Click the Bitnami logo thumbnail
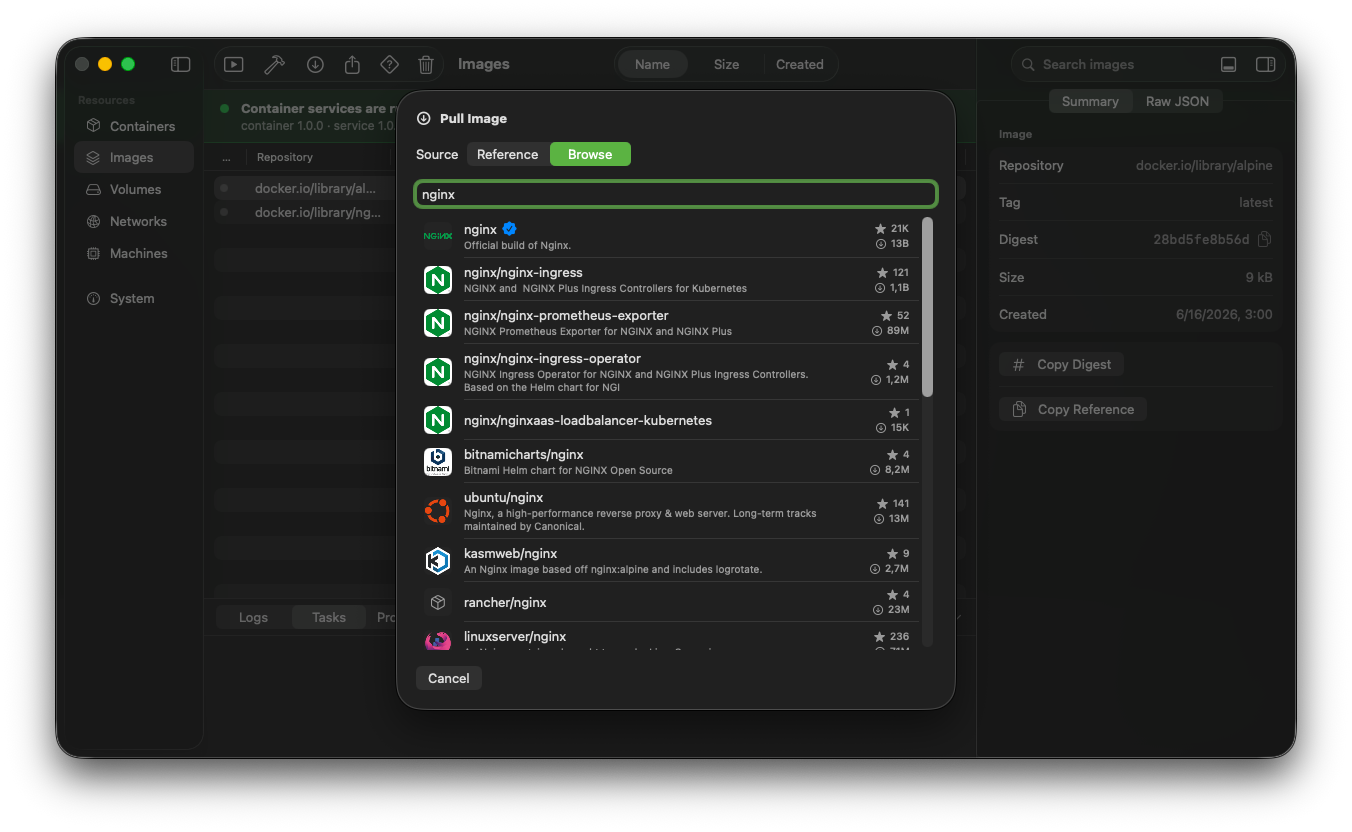 click(x=438, y=461)
